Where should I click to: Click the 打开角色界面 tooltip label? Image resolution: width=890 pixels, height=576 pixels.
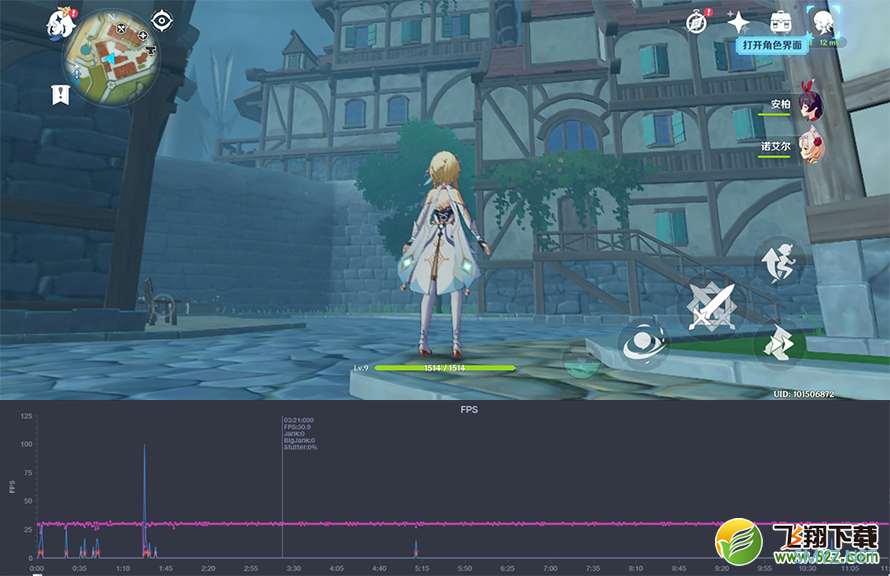point(772,45)
